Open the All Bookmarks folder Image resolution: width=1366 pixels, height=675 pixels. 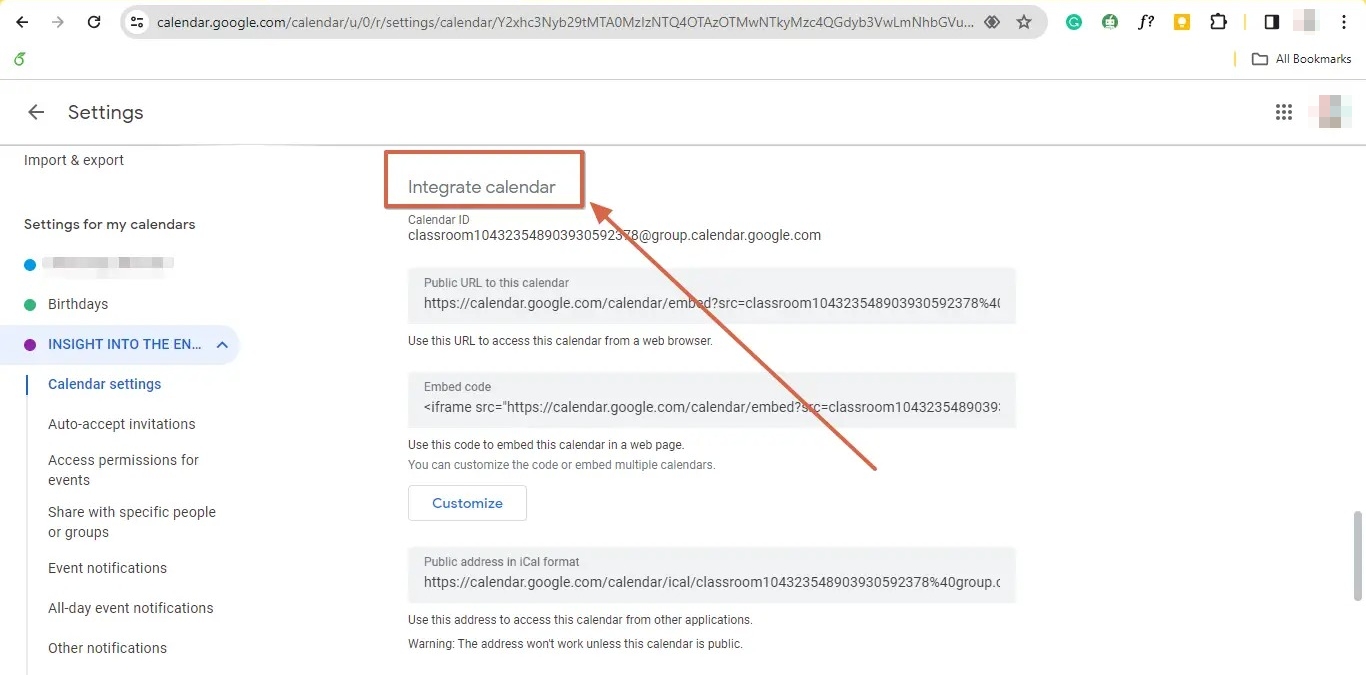(x=1302, y=59)
